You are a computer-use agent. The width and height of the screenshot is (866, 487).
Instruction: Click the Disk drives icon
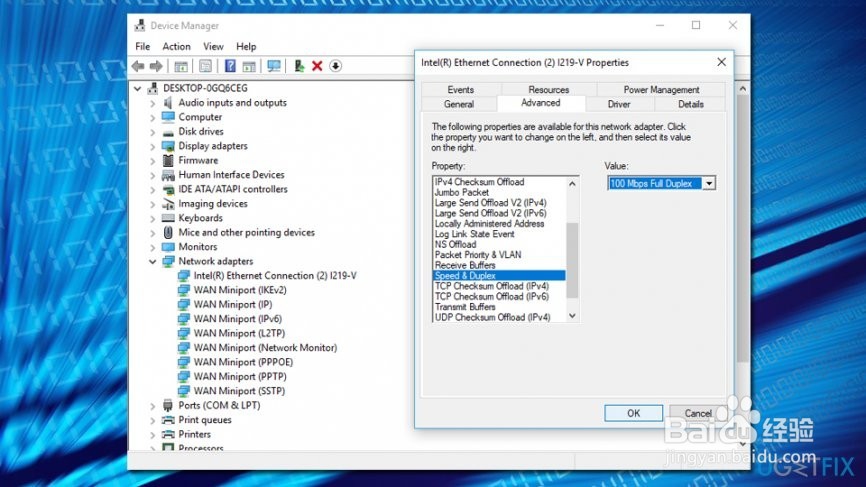coord(168,132)
